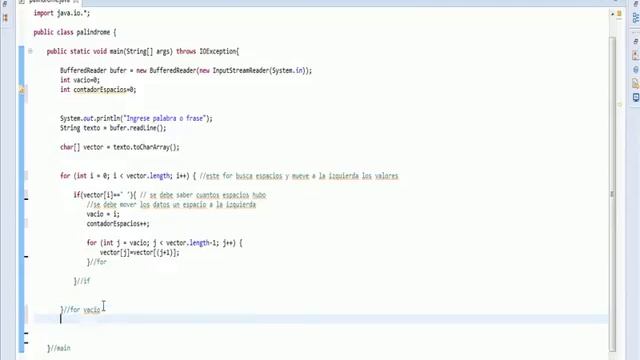Open the Console view icon on right trim
Image resolution: width=640 pixels, height=360 pixels.
pos(636,97)
